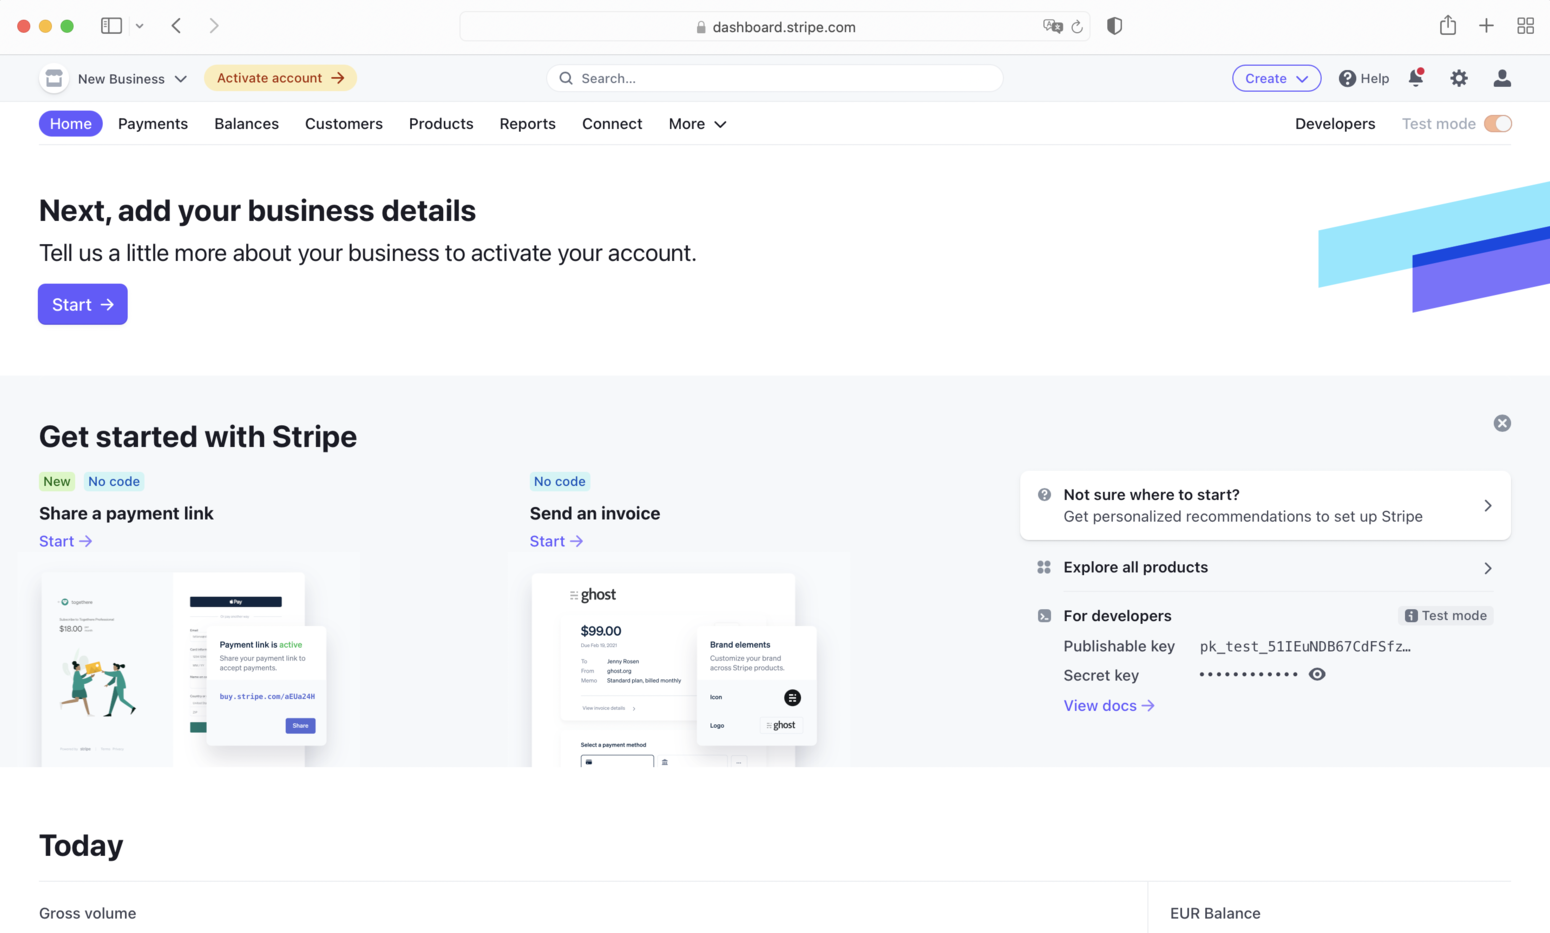
Task: Open the notifications bell
Action: (1416, 78)
